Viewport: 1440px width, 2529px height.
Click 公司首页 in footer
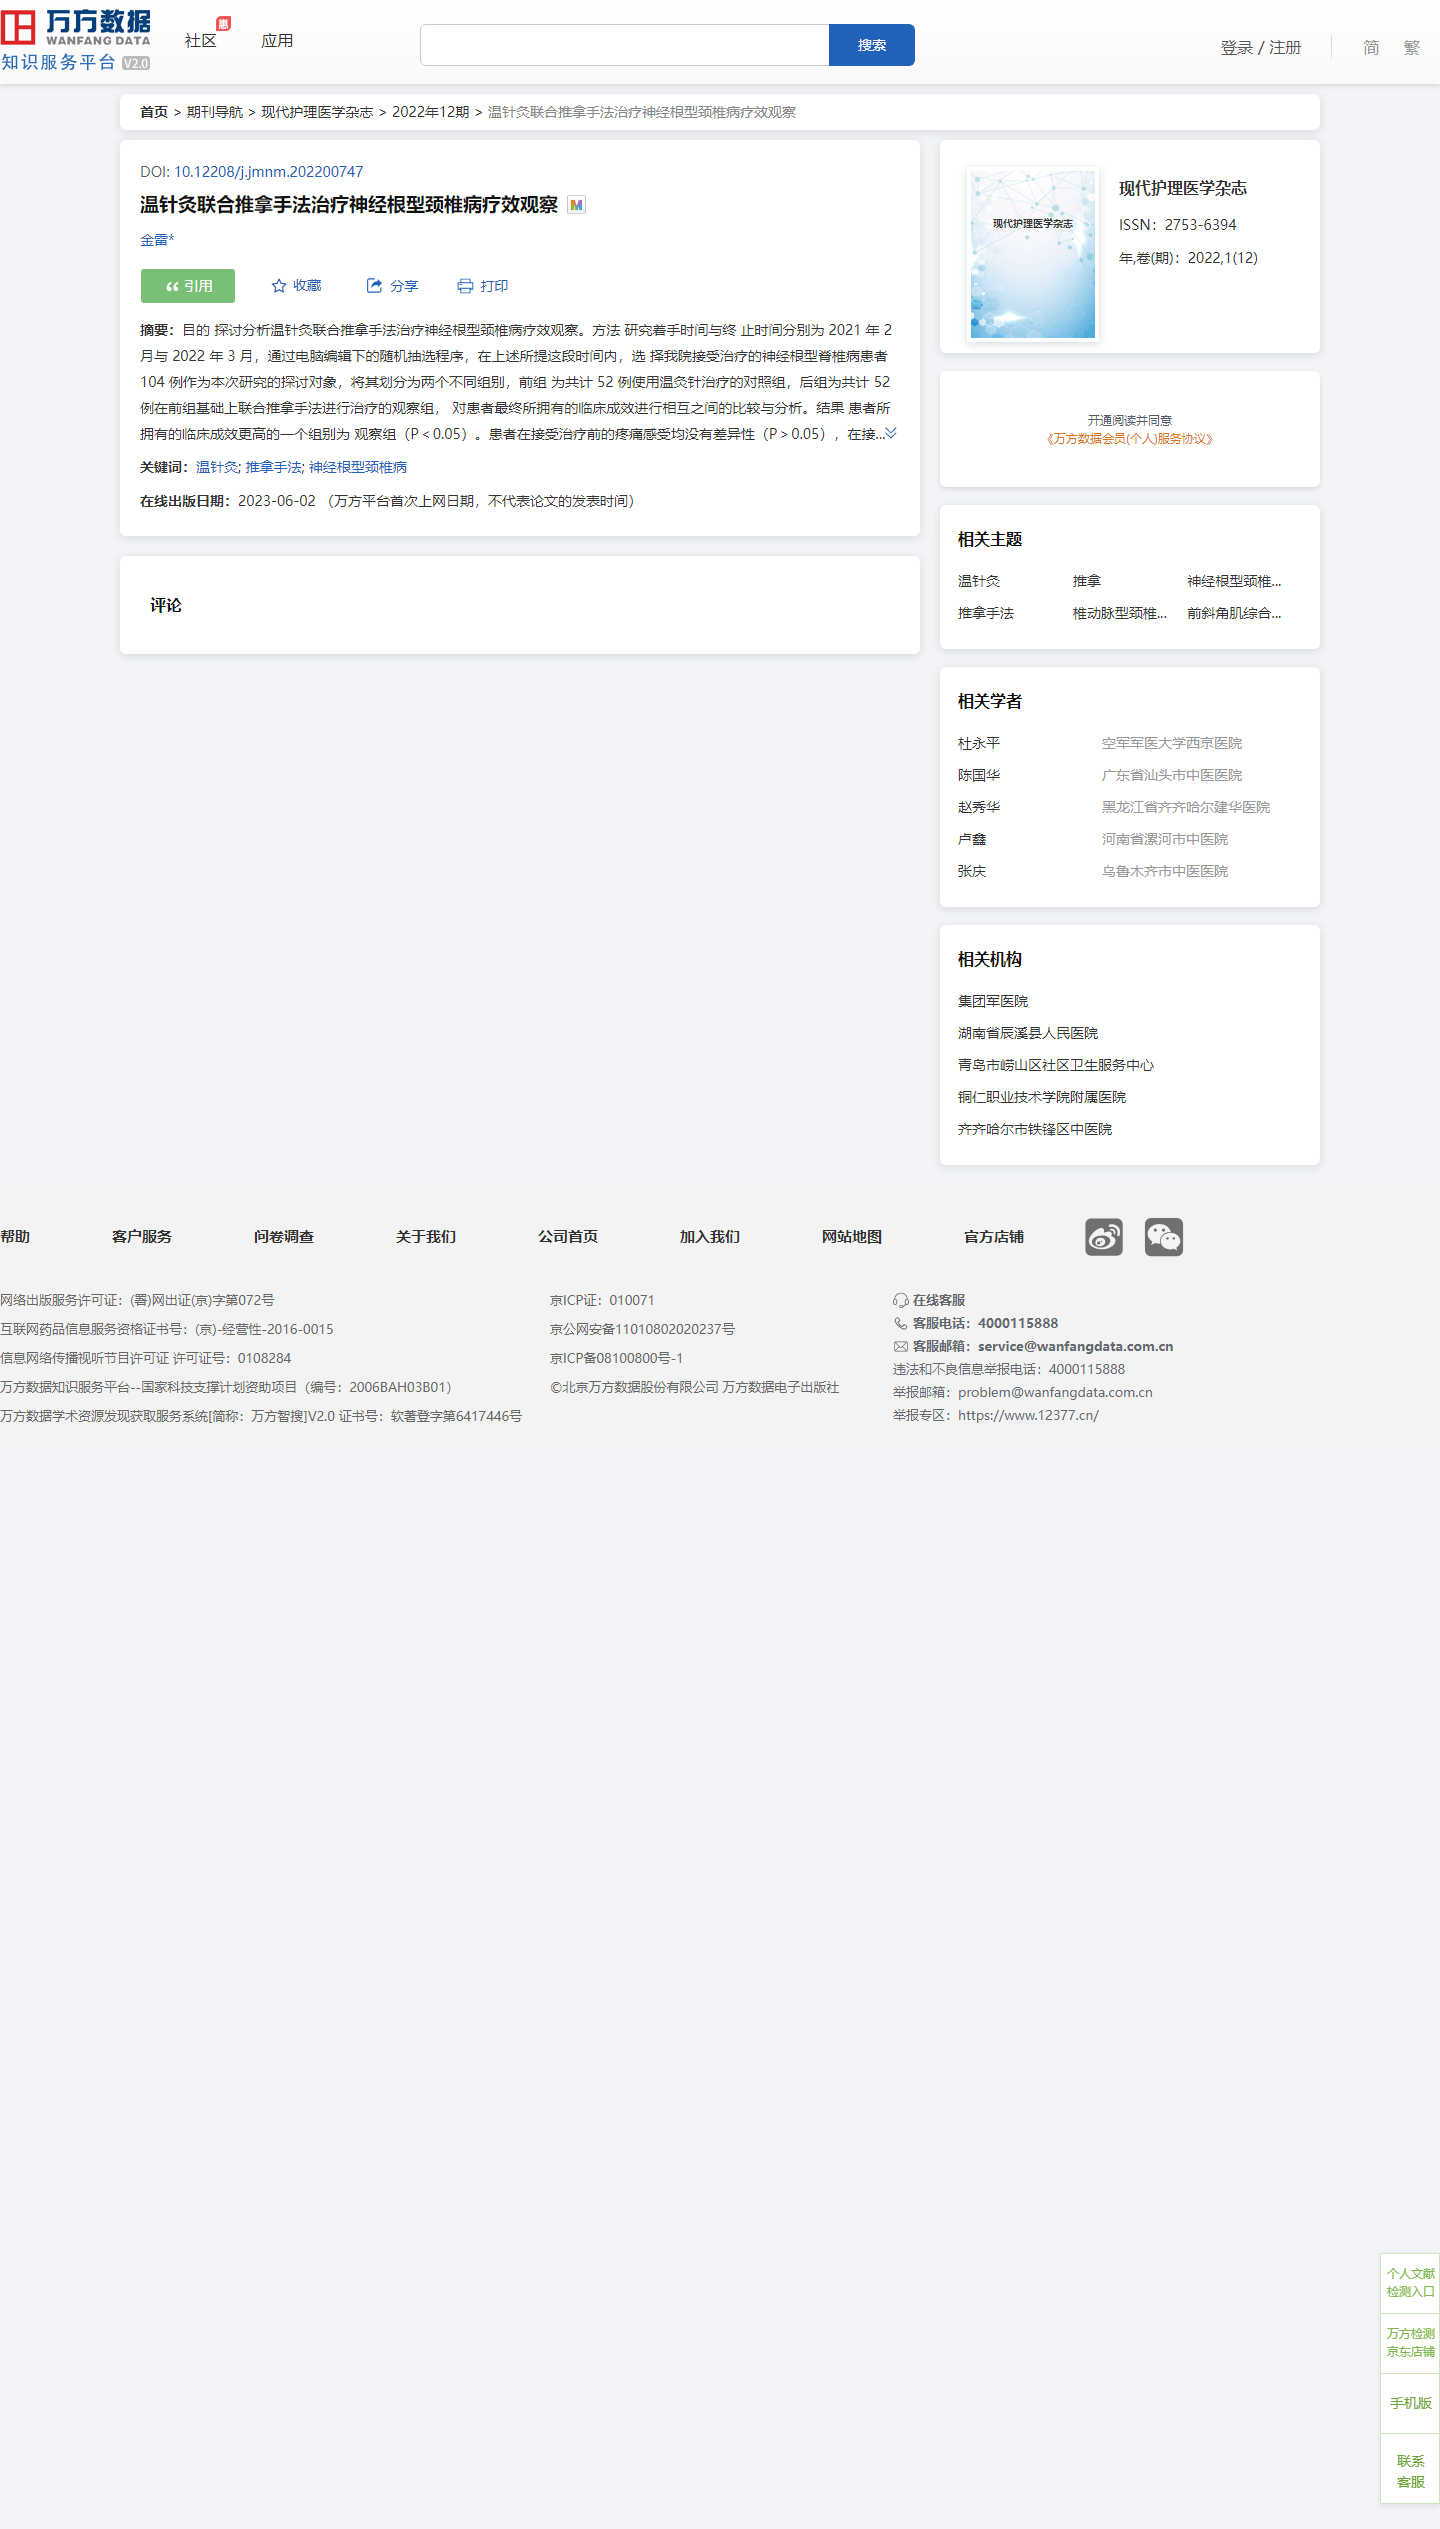[x=568, y=1237]
